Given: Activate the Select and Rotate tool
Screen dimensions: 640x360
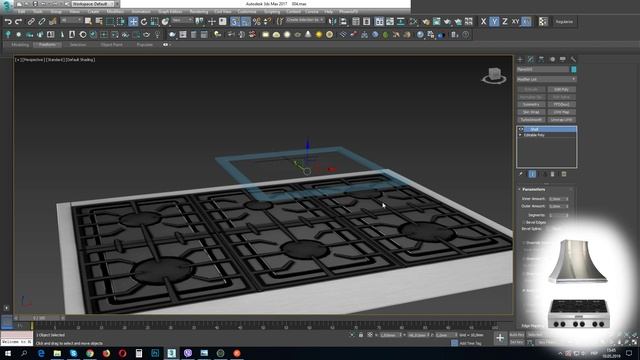Looking at the screenshot, I should (x=144, y=22).
